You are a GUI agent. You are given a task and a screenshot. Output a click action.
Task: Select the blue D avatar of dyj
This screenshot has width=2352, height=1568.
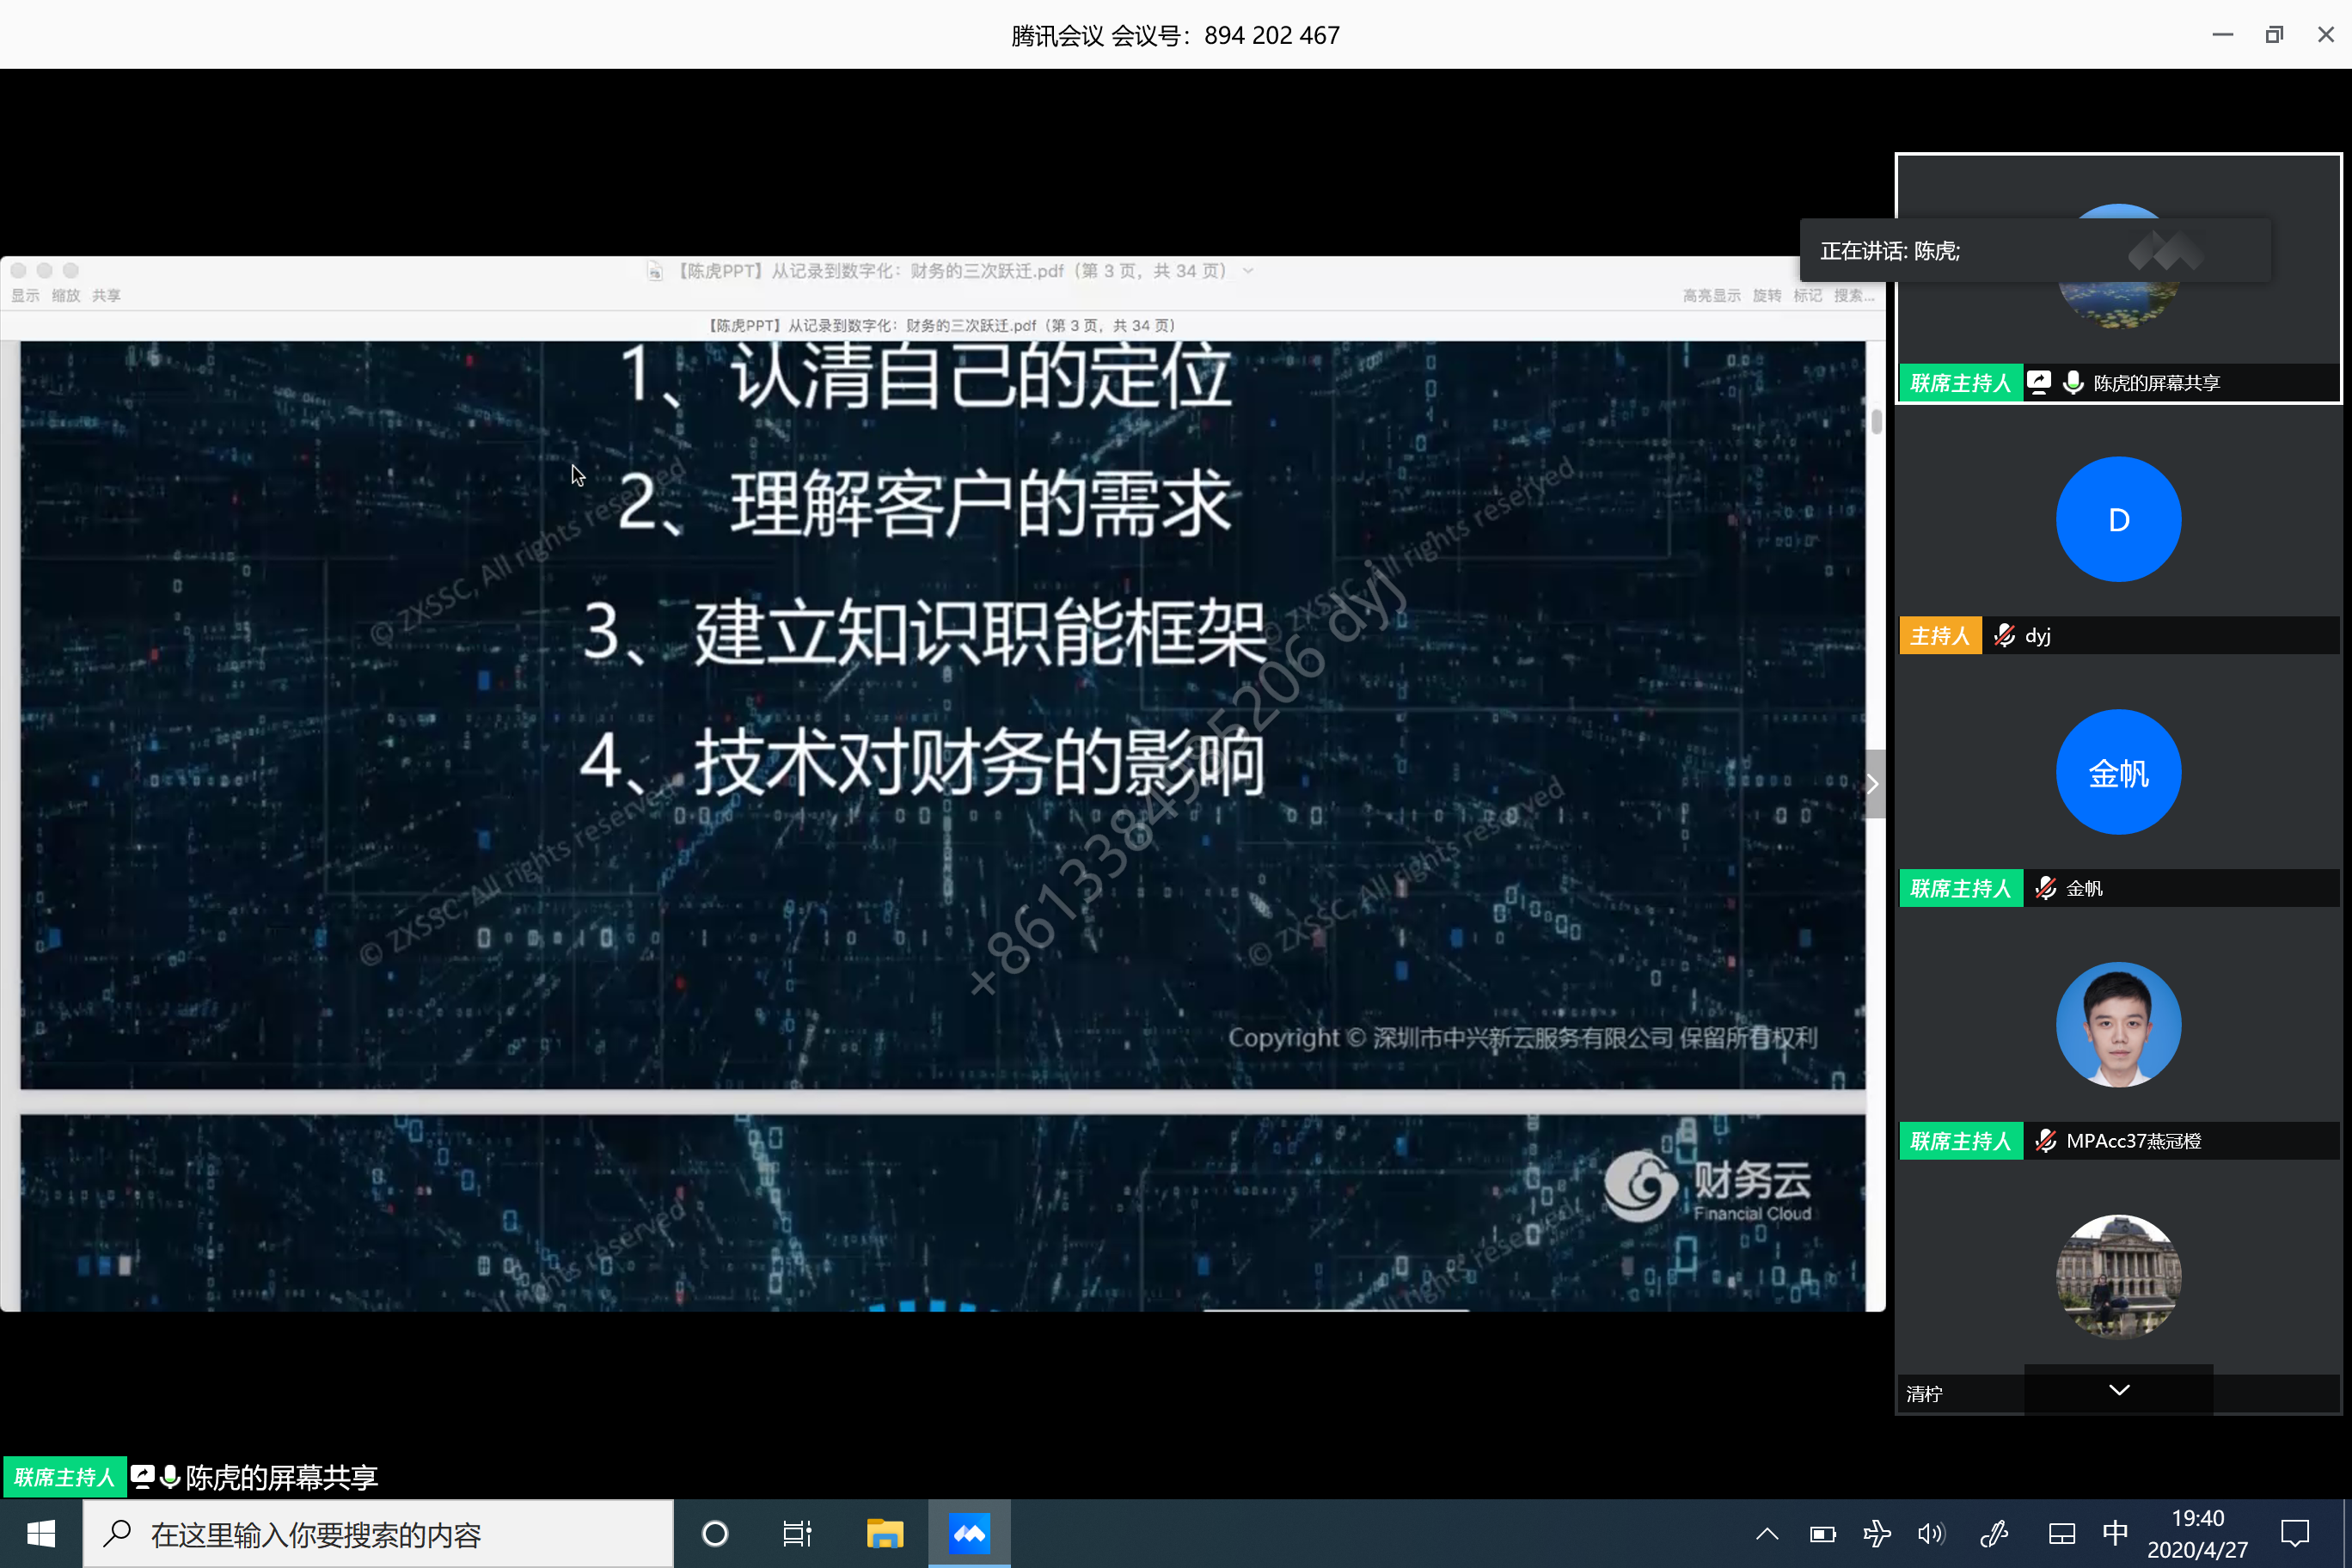pos(2118,519)
